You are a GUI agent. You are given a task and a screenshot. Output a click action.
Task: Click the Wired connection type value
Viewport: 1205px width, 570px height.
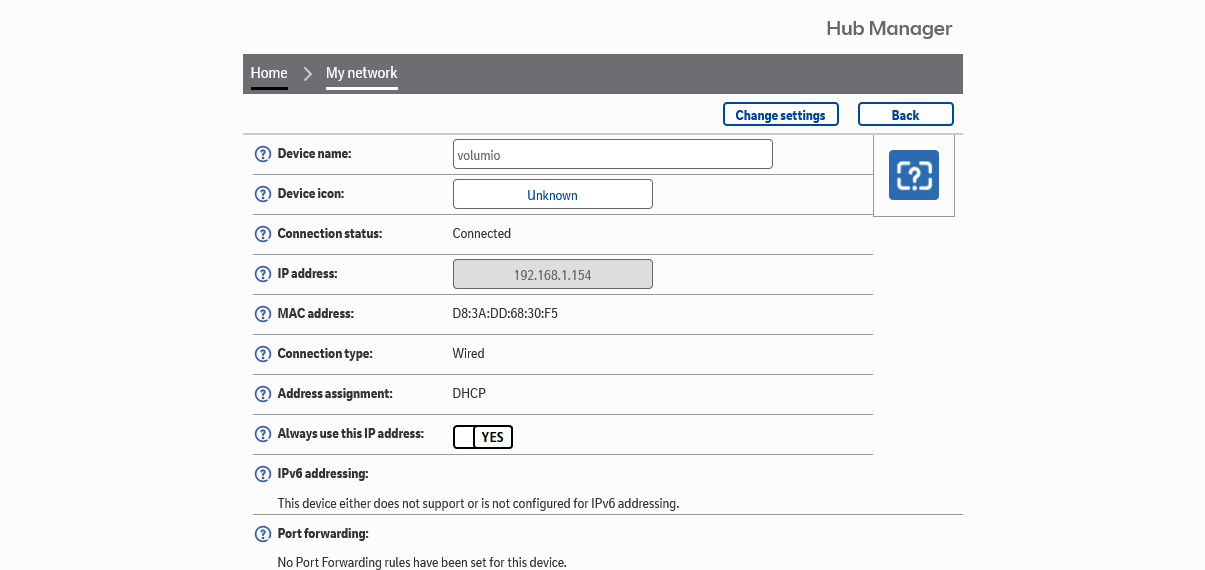click(469, 353)
